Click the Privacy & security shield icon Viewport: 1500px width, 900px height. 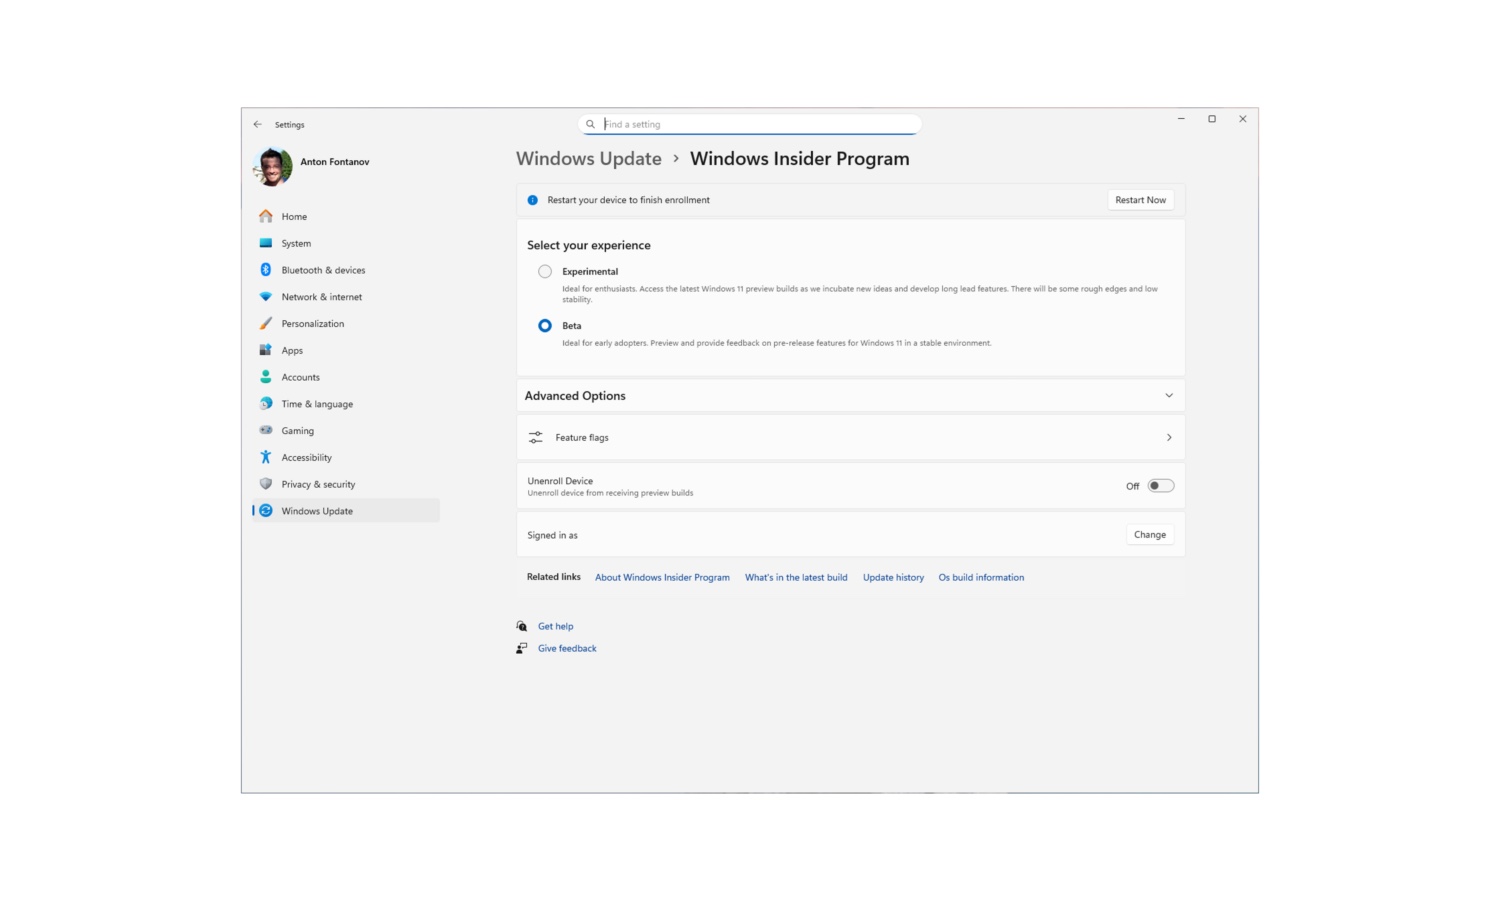(266, 484)
